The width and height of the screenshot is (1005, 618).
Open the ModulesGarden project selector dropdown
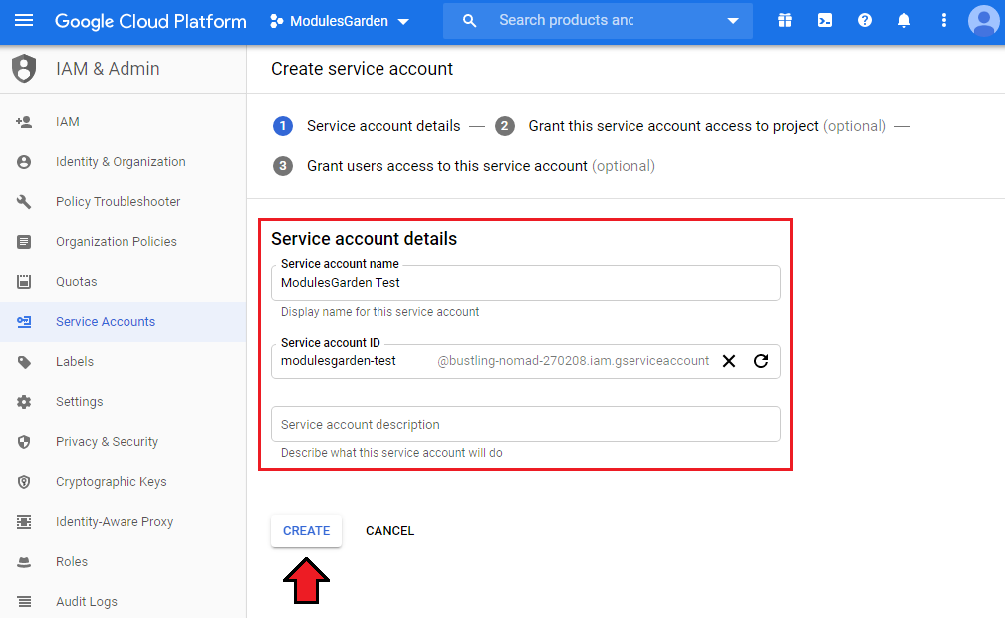coord(340,21)
